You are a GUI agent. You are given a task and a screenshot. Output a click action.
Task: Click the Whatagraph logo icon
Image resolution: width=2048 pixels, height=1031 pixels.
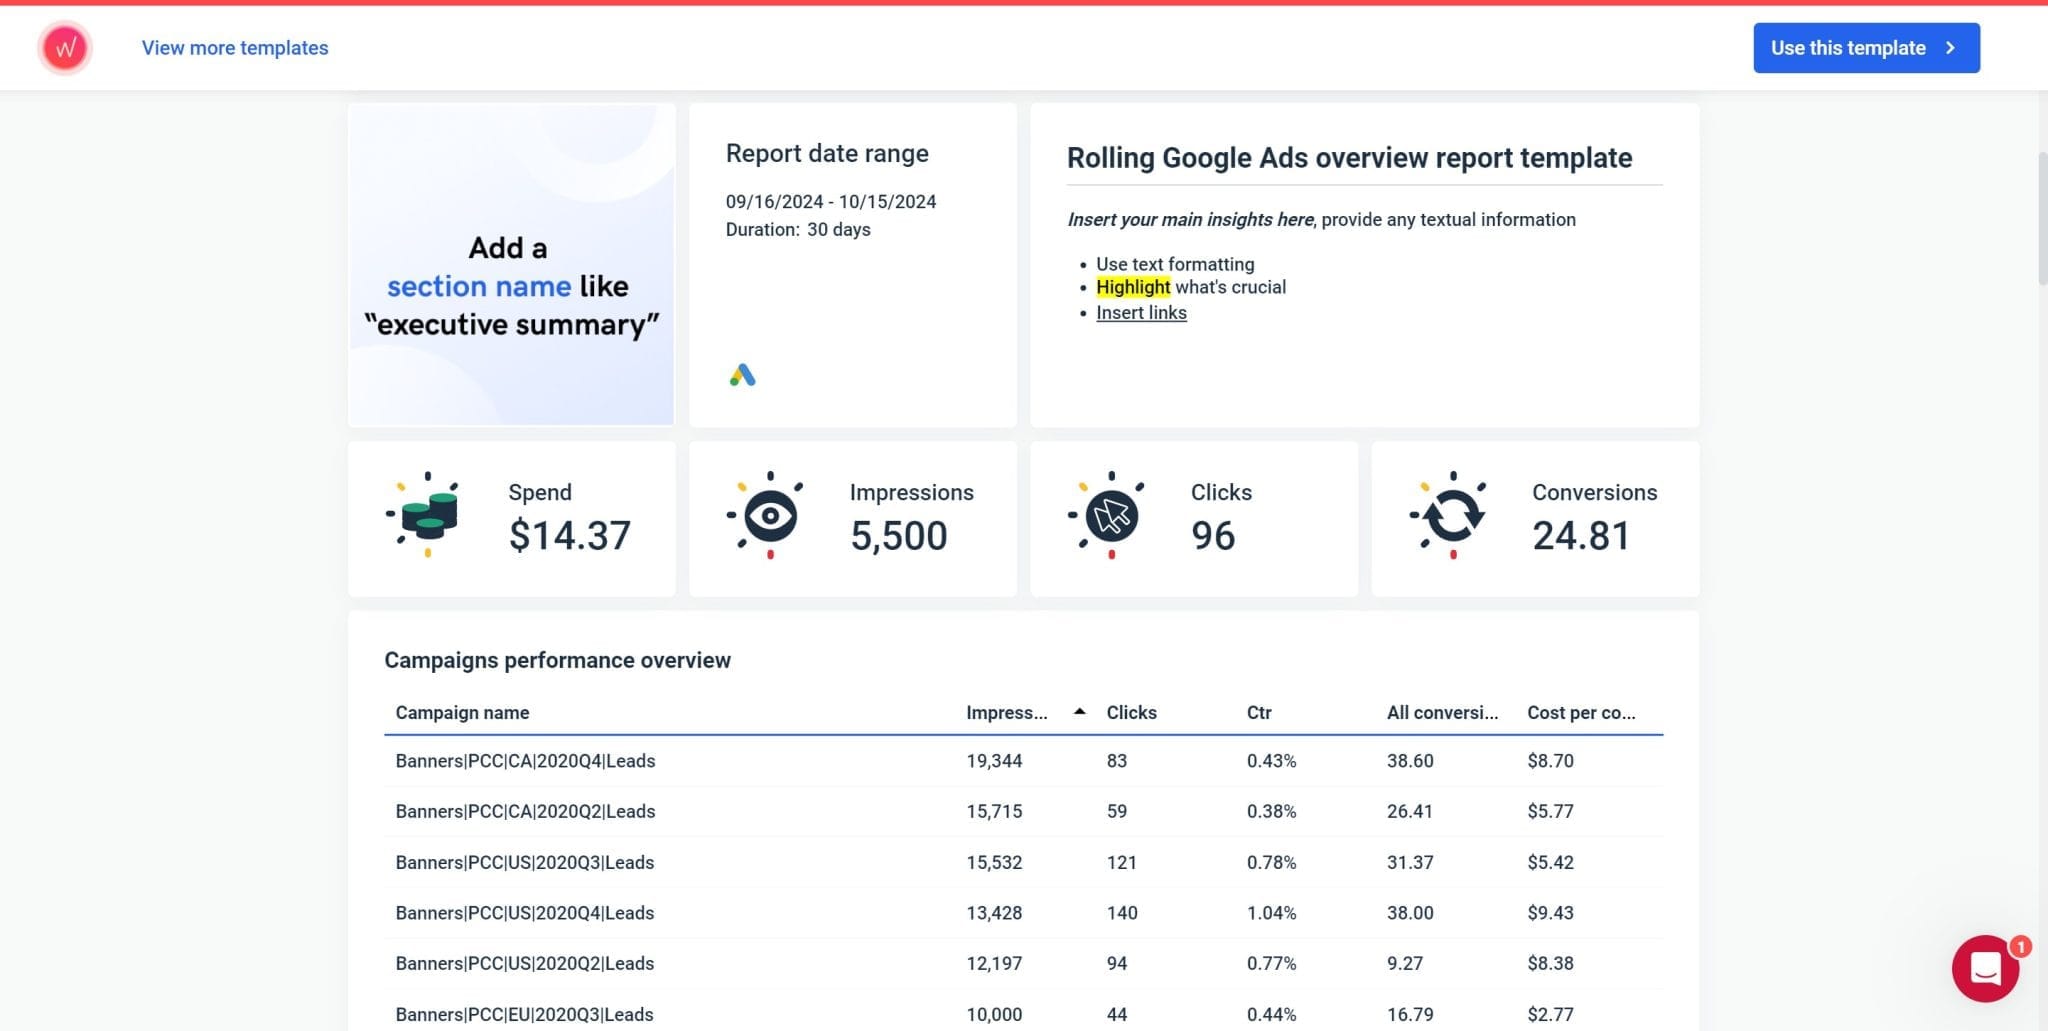65,47
